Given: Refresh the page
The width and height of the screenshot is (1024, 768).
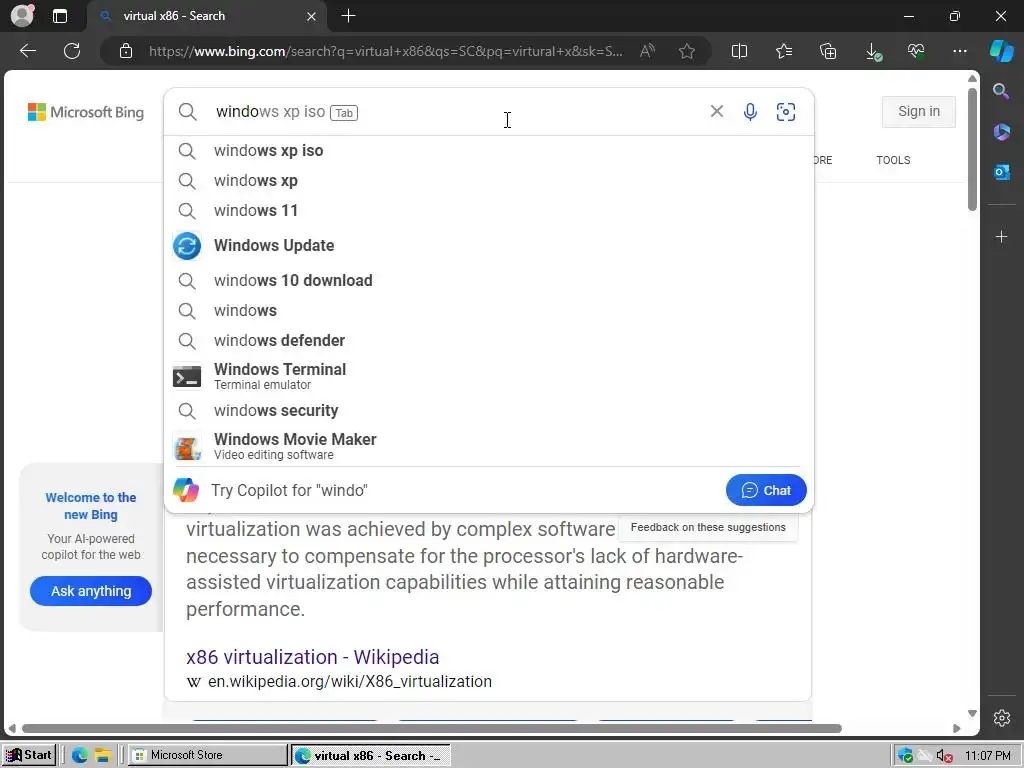Looking at the screenshot, I should [x=72, y=51].
